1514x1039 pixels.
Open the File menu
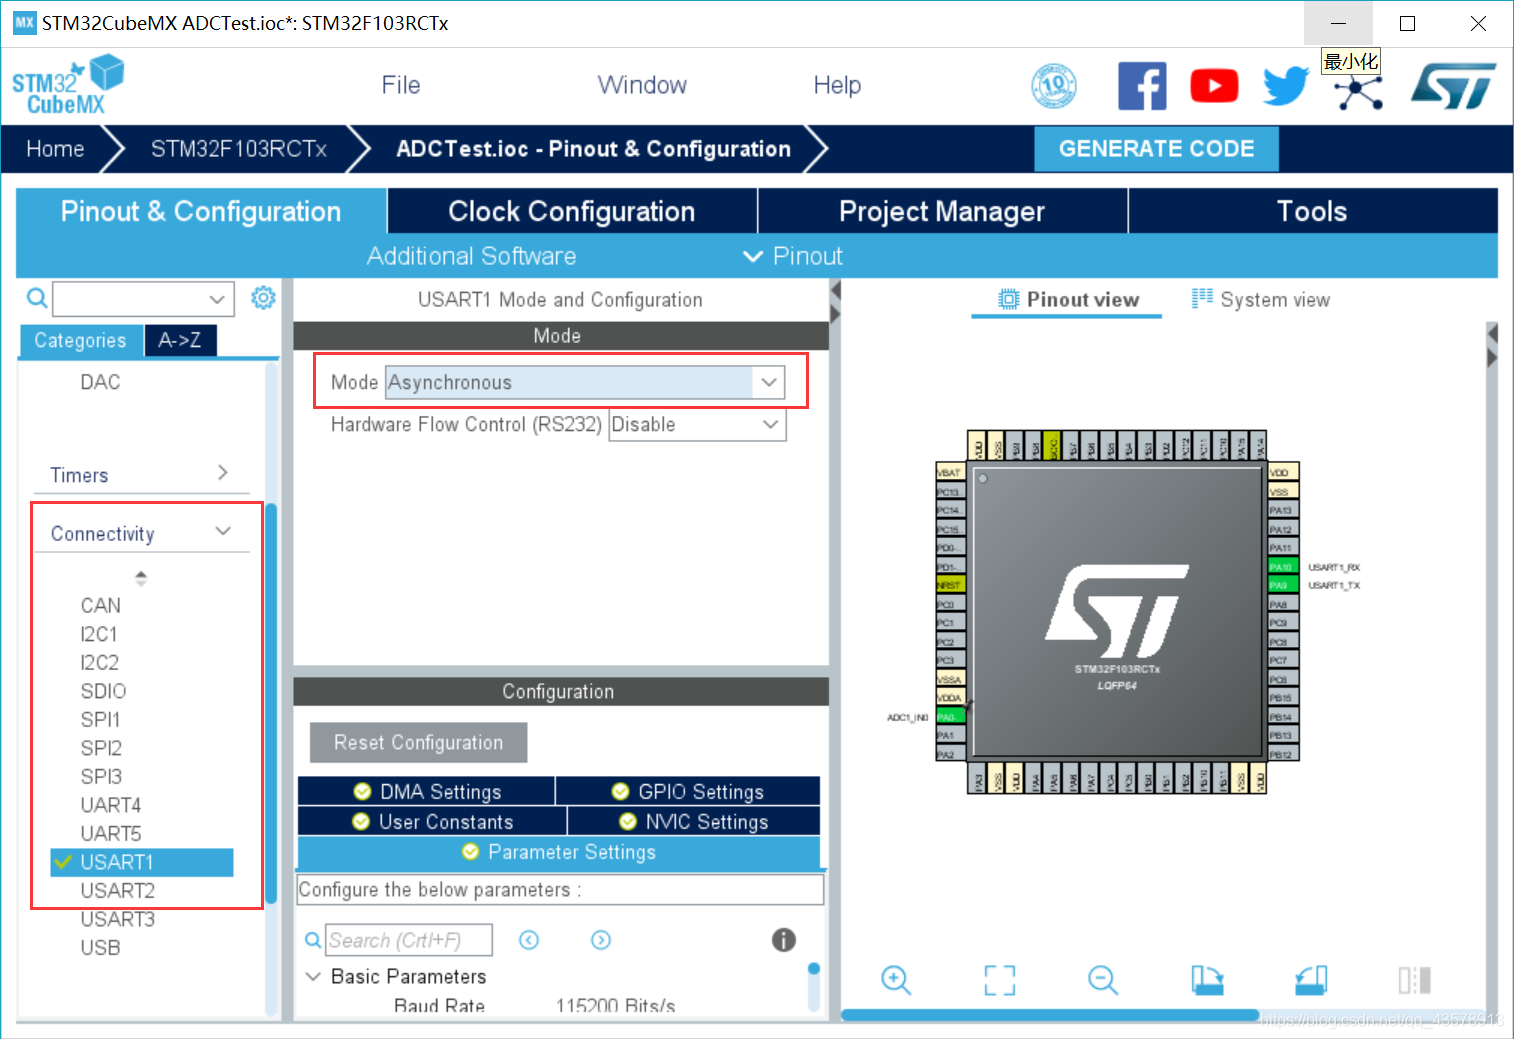click(x=400, y=85)
